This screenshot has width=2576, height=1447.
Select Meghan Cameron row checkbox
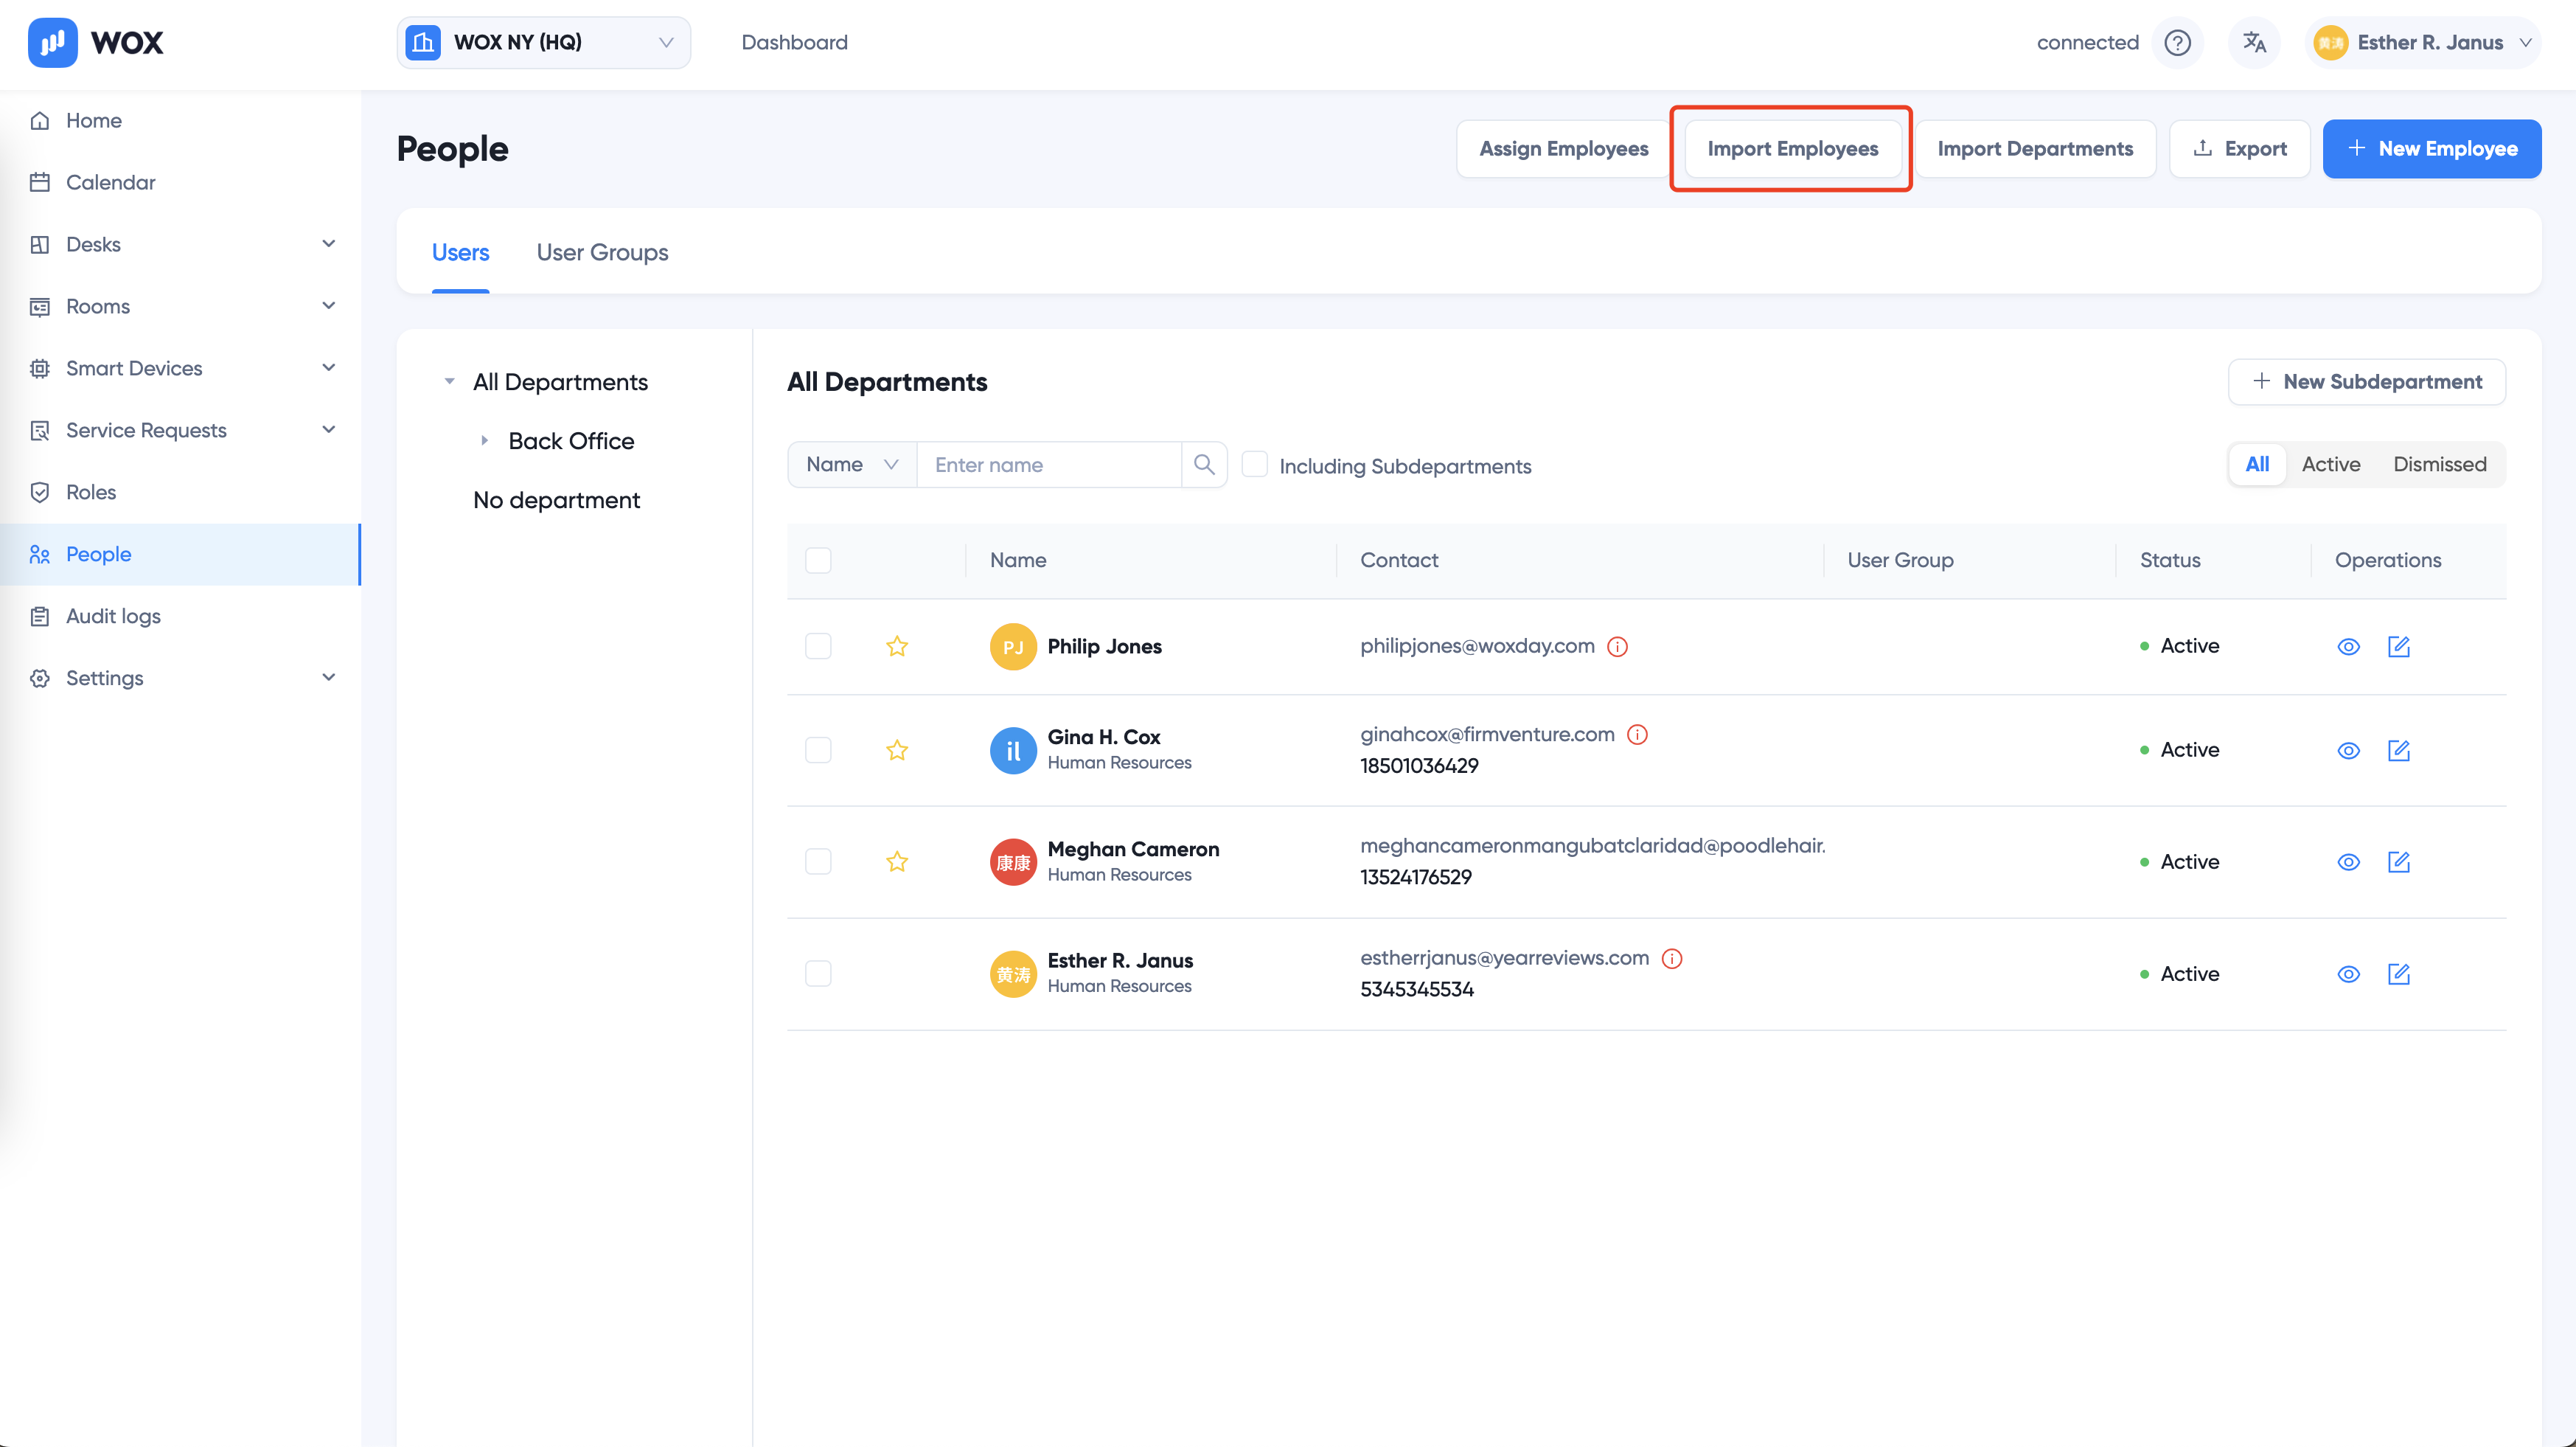click(x=818, y=862)
